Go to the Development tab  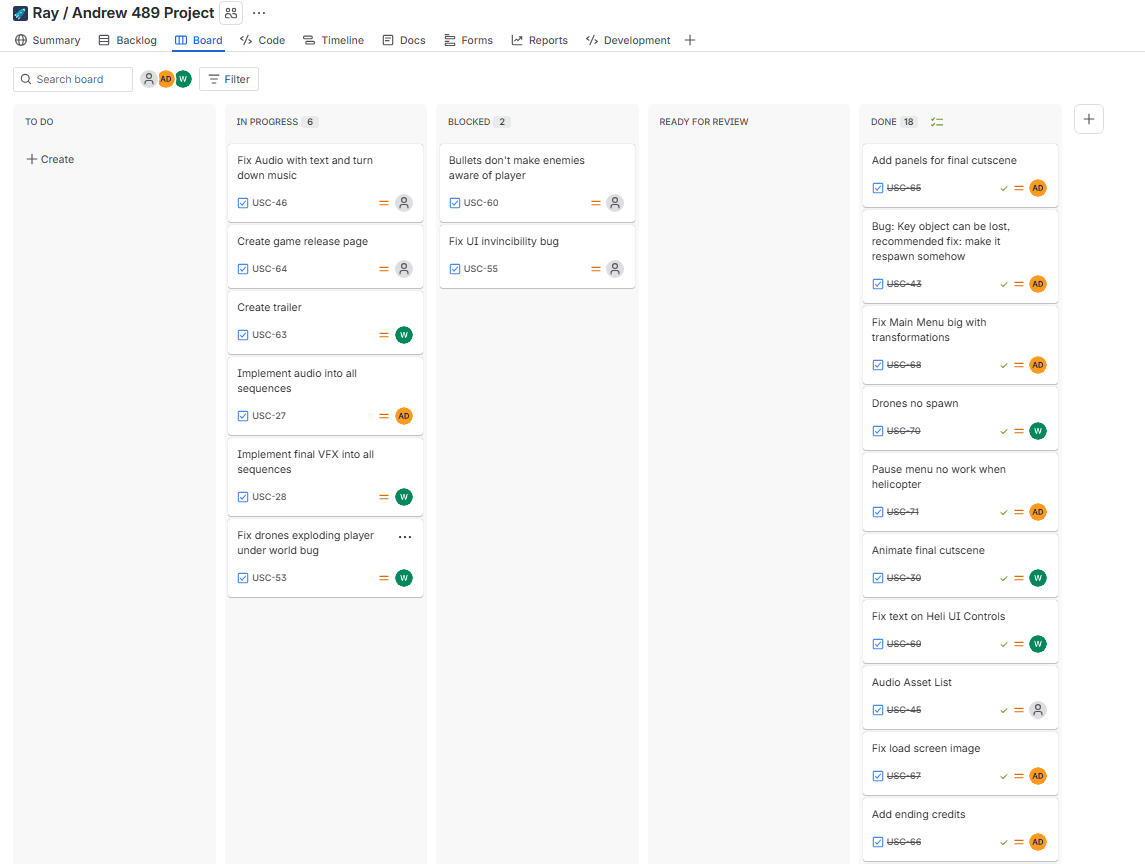pyautogui.click(x=628, y=40)
